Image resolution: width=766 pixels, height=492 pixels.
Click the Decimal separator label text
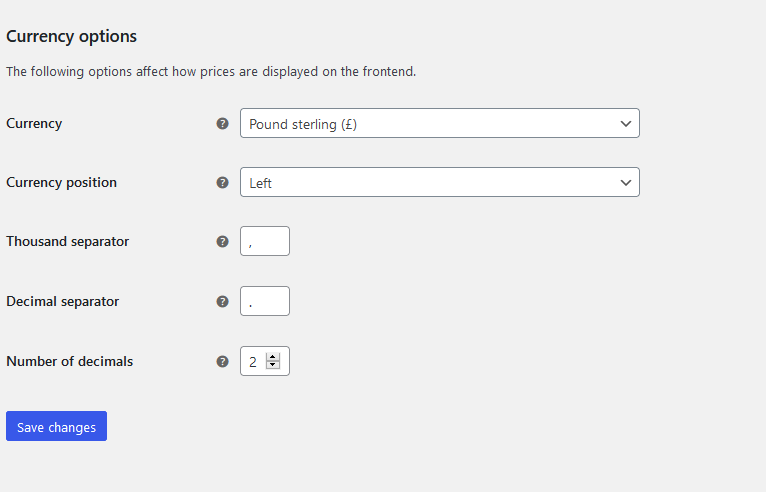point(62,301)
